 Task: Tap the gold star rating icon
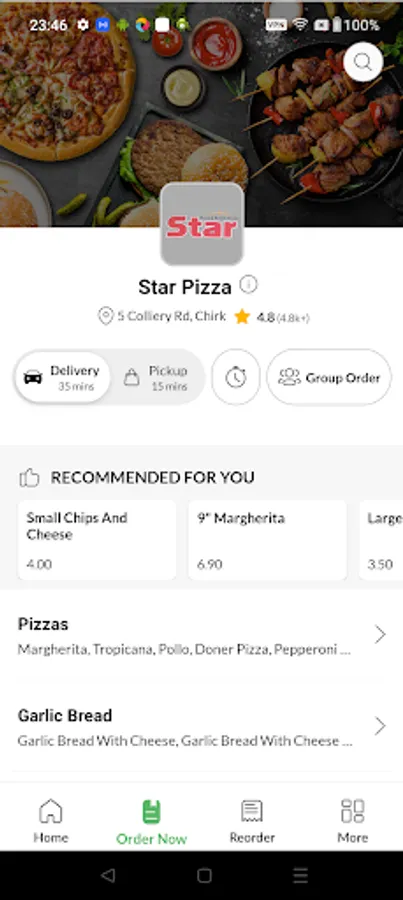[242, 316]
